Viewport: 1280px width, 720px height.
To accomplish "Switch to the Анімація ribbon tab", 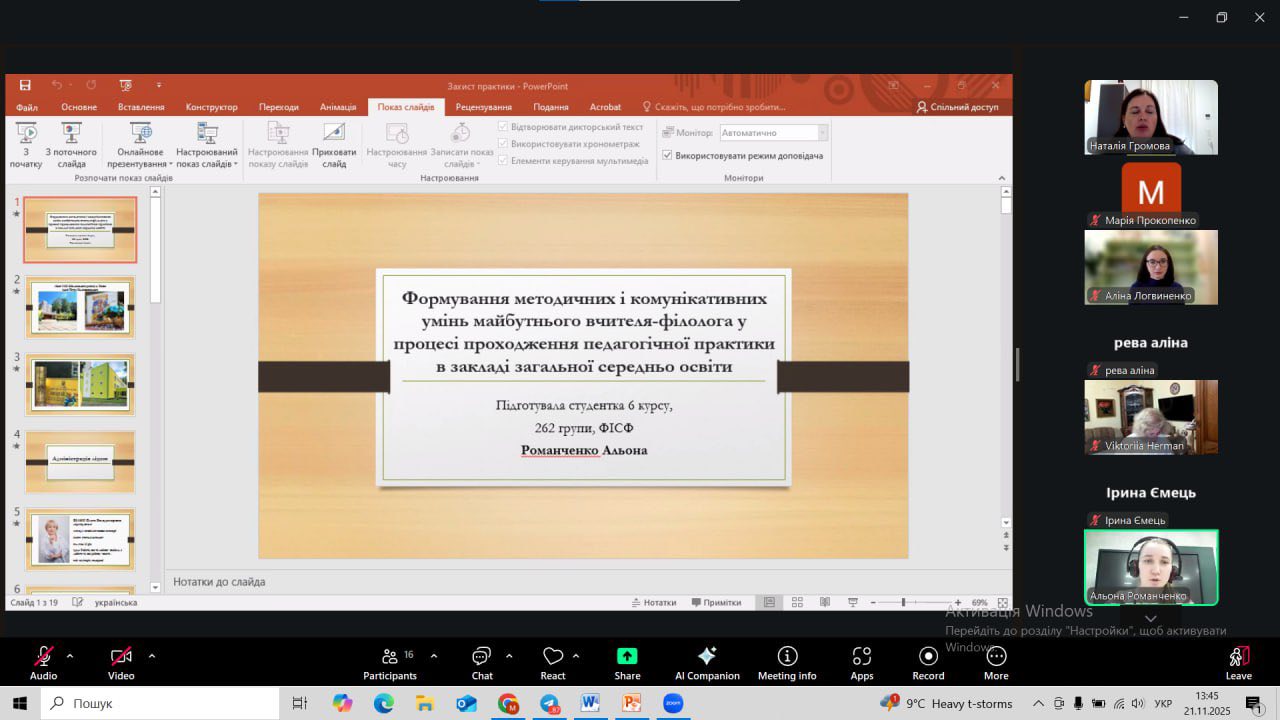I will point(338,107).
